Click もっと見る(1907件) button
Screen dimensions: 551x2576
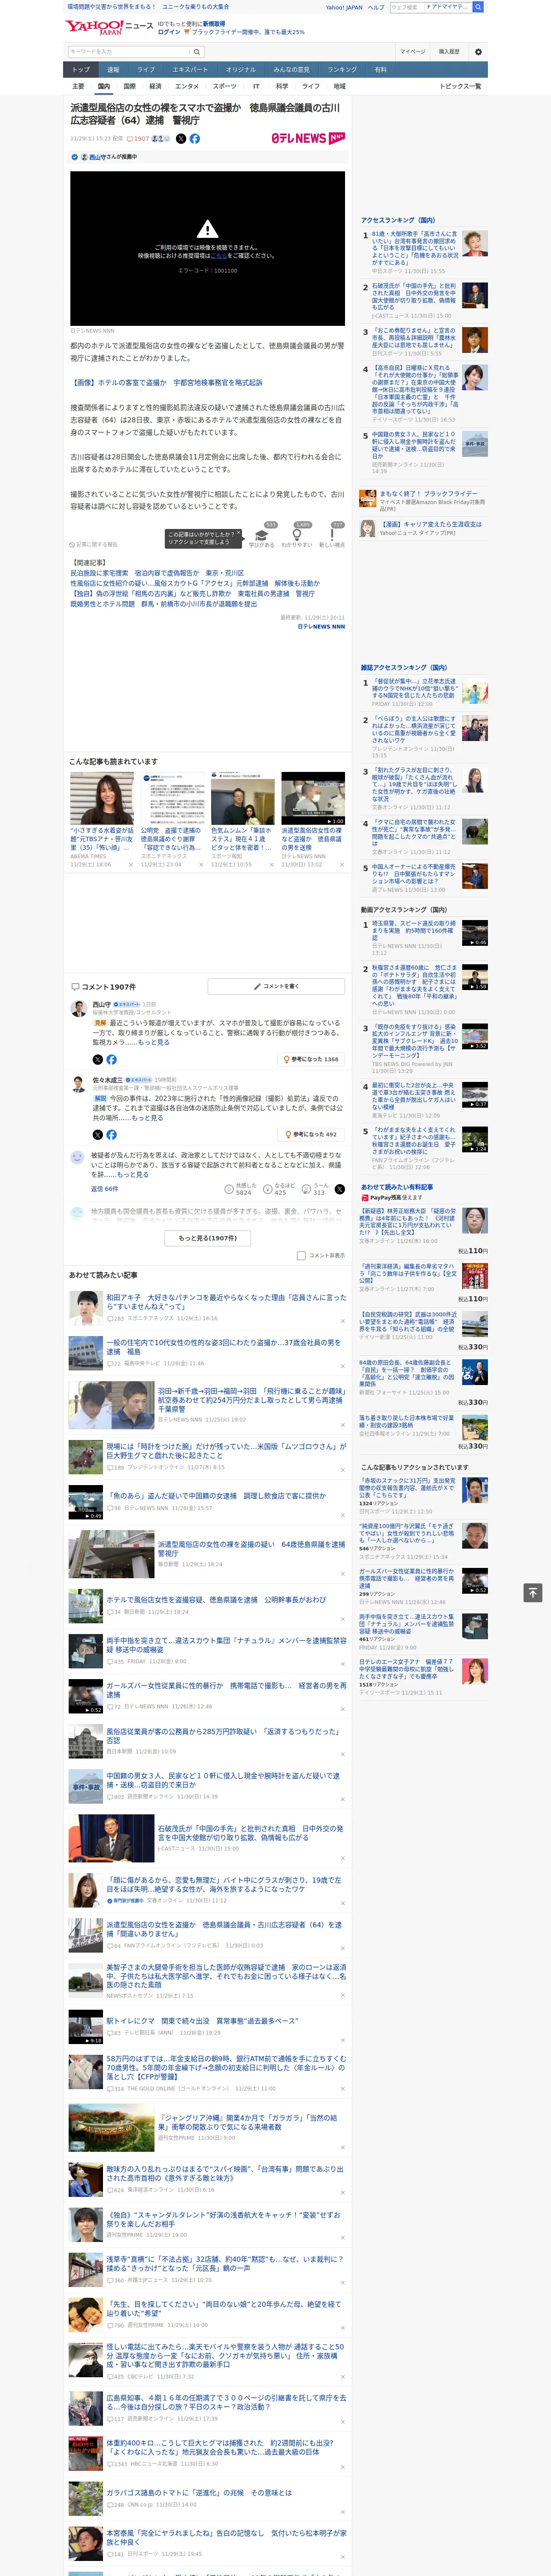[x=208, y=1238]
